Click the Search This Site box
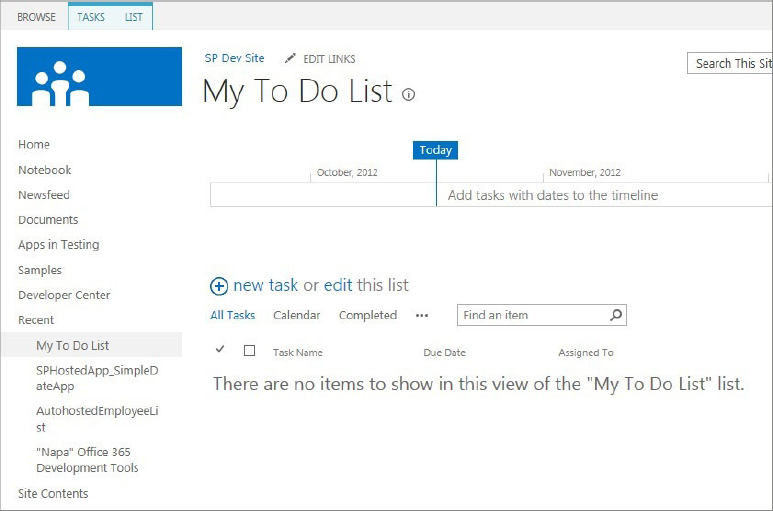Image resolution: width=773 pixels, height=511 pixels. point(730,64)
